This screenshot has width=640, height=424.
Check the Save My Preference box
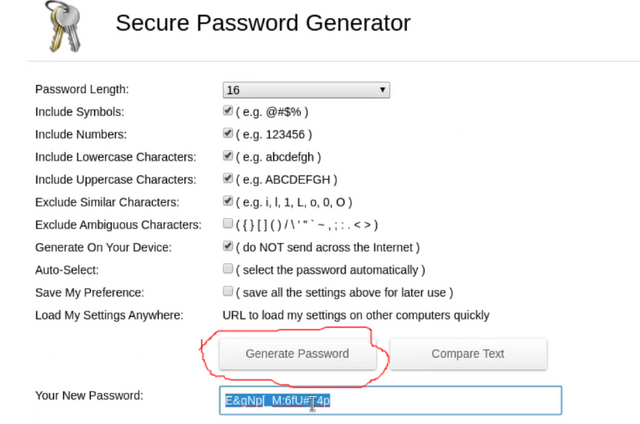(228, 291)
